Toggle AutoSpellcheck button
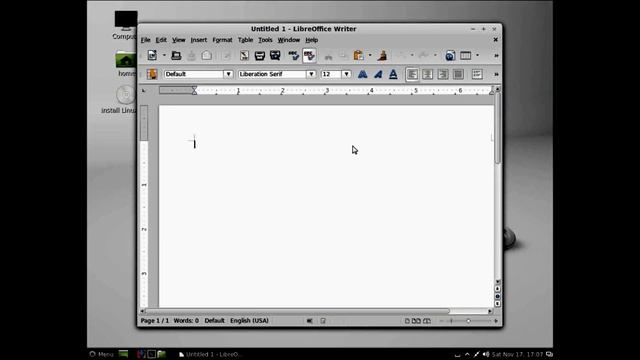Viewport: 640px width, 360px height. click(x=309, y=55)
